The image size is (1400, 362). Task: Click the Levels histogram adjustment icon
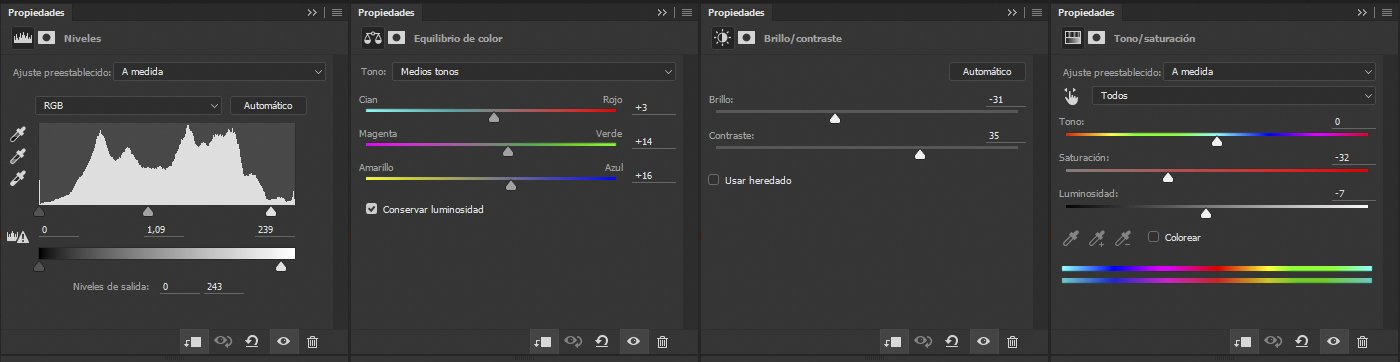[x=22, y=38]
